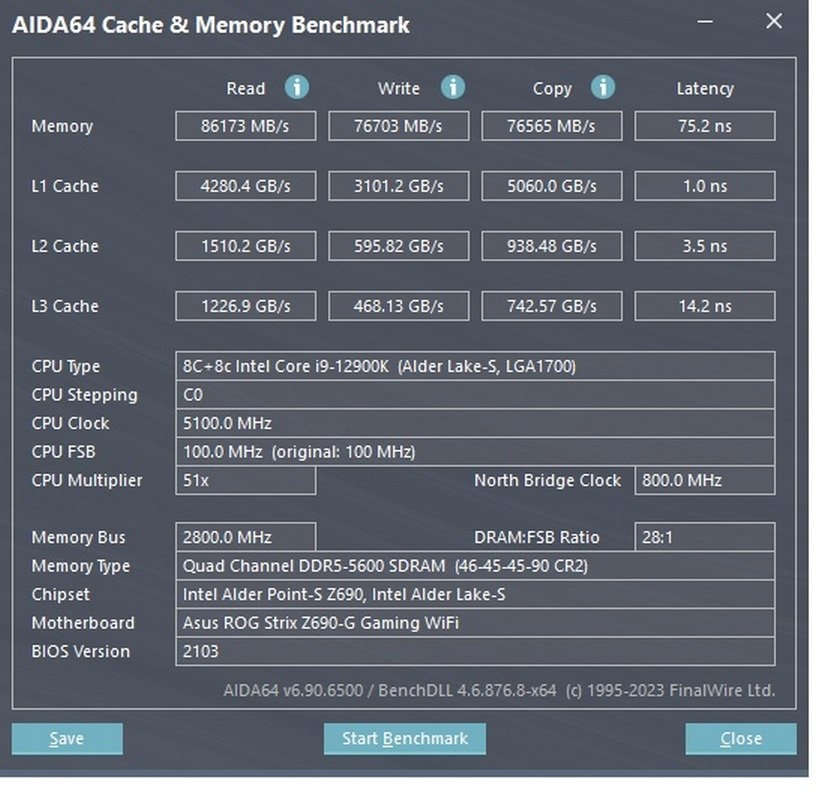
Task: Click the Close button
Action: [741, 739]
